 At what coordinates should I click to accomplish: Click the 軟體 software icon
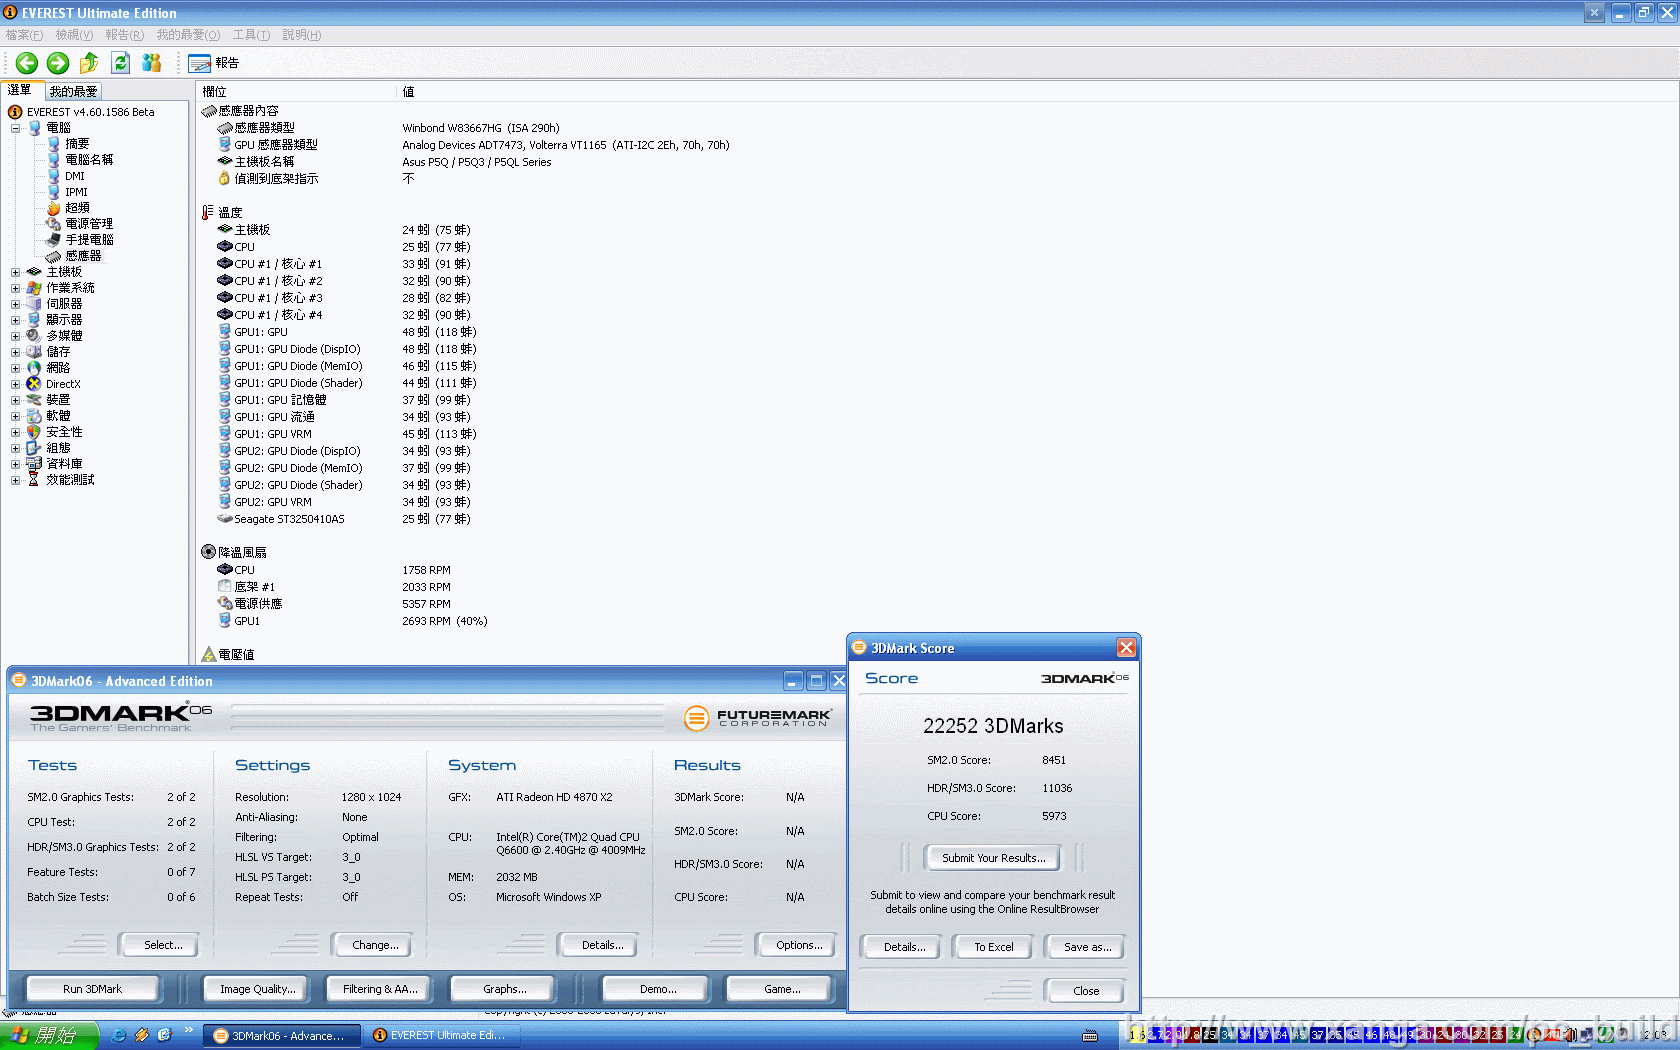point(34,416)
